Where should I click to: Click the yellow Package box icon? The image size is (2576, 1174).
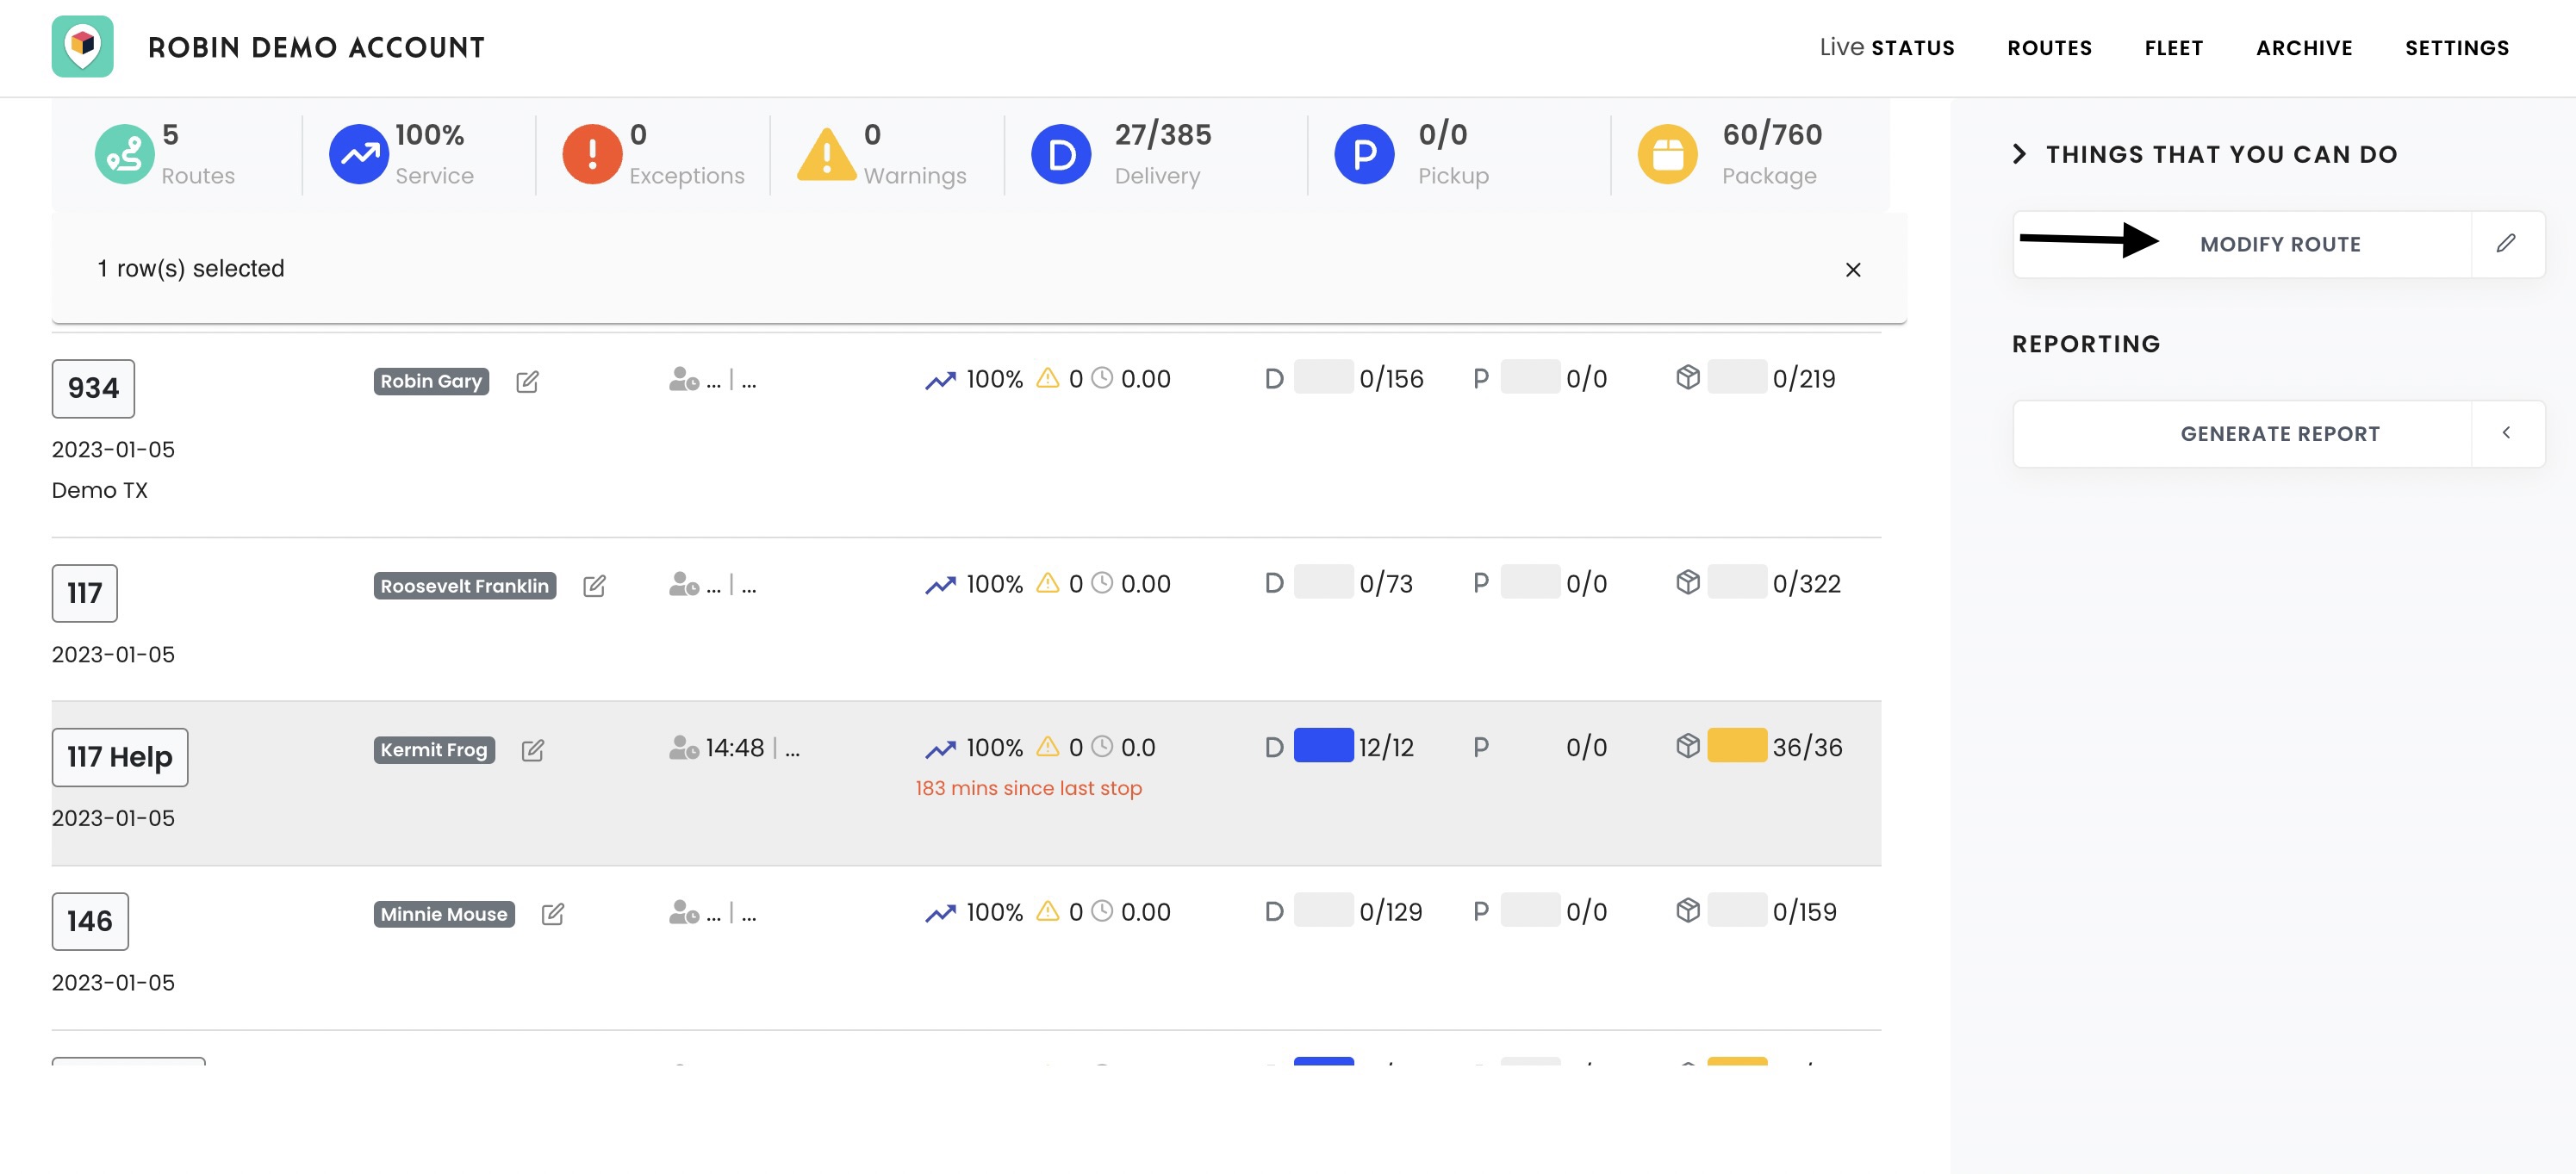(1667, 154)
